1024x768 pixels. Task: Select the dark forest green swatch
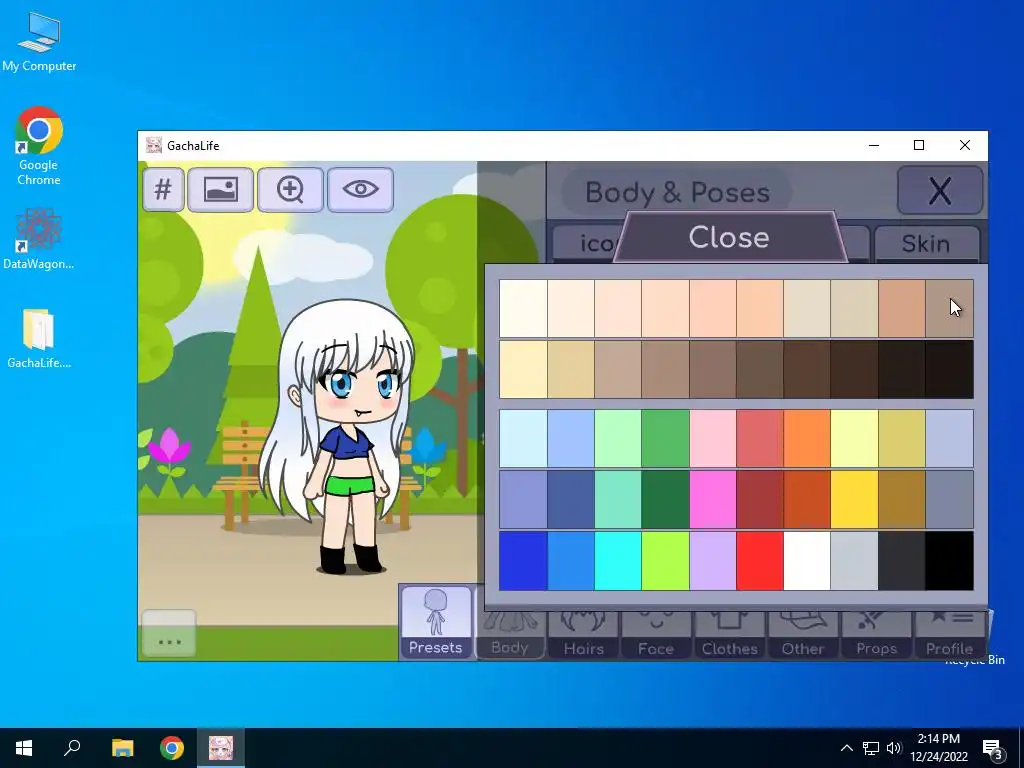pos(665,500)
